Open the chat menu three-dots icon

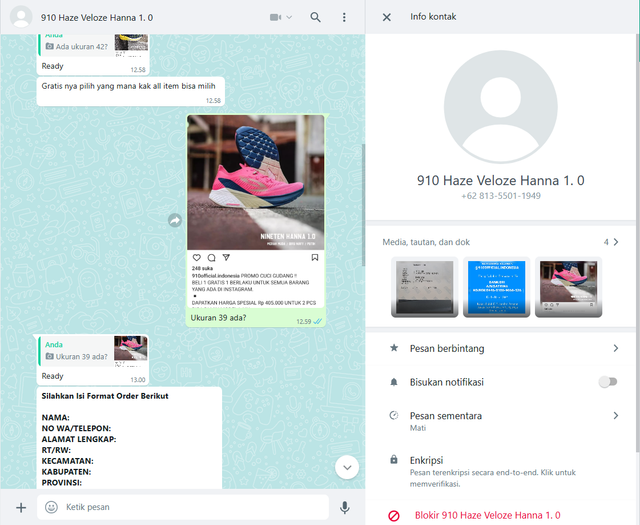coord(344,17)
